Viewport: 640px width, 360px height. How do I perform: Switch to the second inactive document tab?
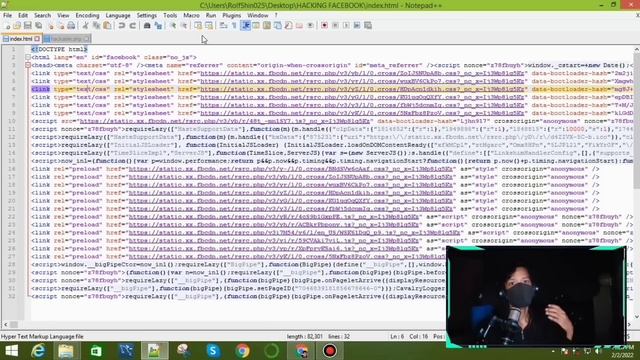click(x=66, y=39)
